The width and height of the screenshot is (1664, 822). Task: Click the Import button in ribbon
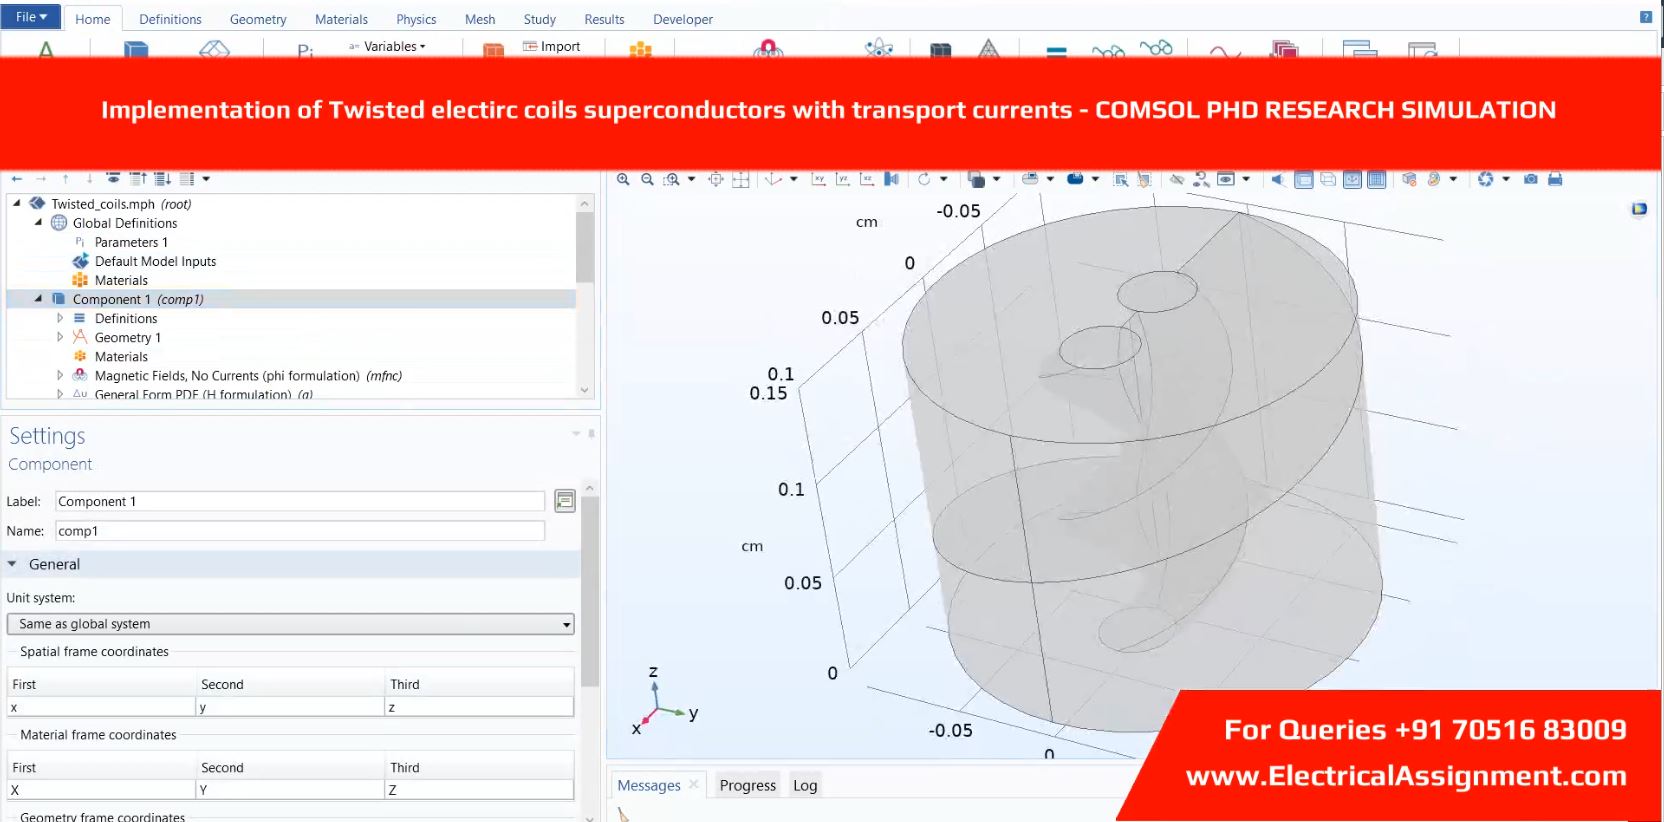[x=551, y=46]
